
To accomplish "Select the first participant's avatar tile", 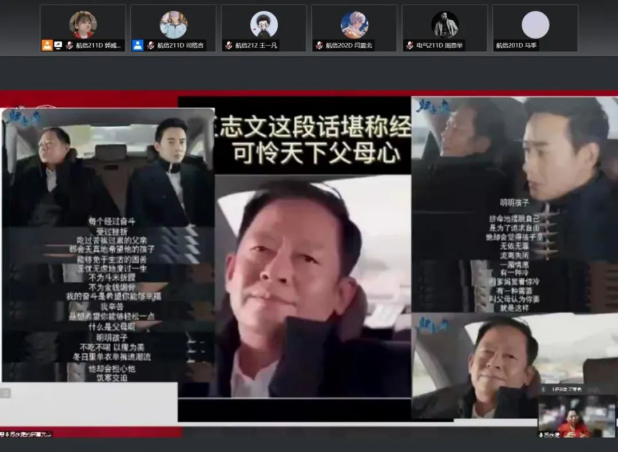I will pyautogui.click(x=82, y=24).
